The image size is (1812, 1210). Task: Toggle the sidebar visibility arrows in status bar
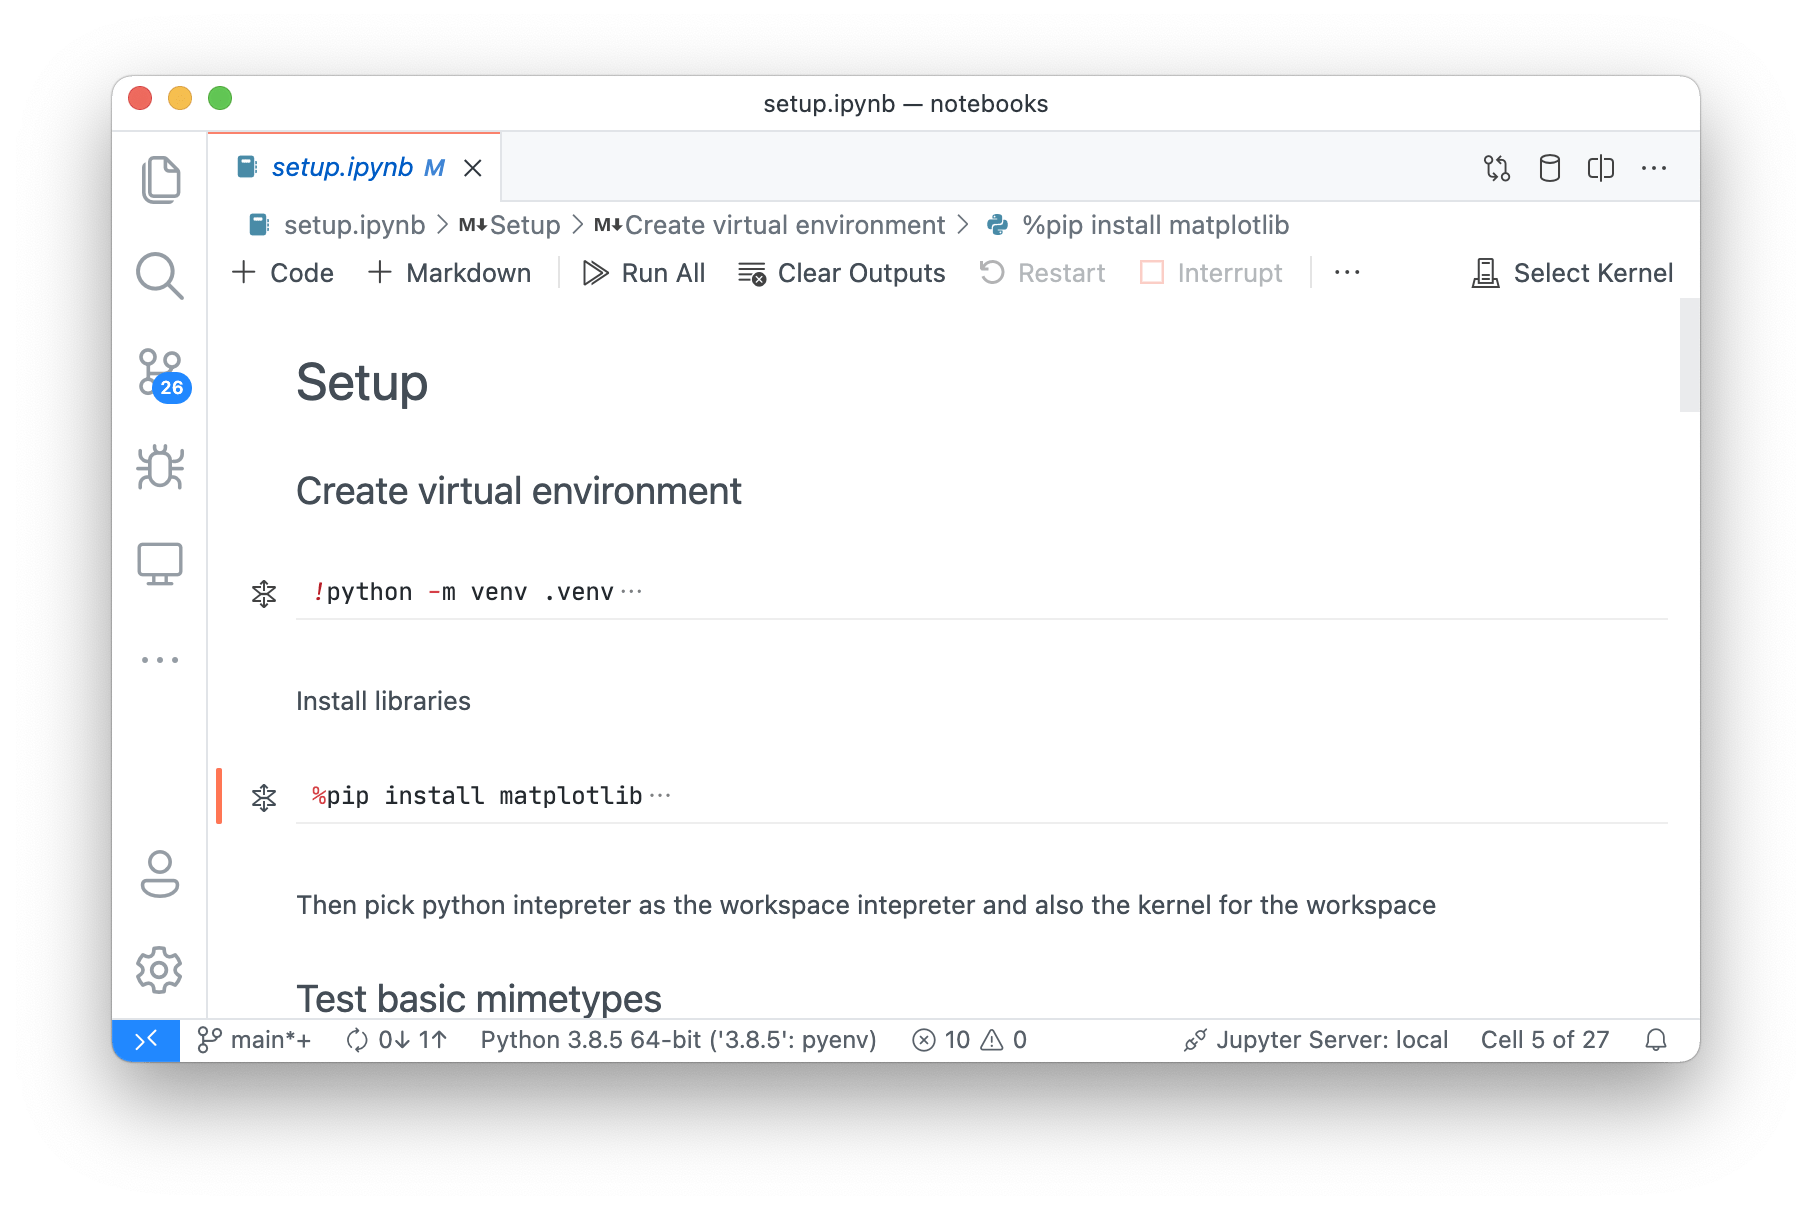click(146, 1040)
